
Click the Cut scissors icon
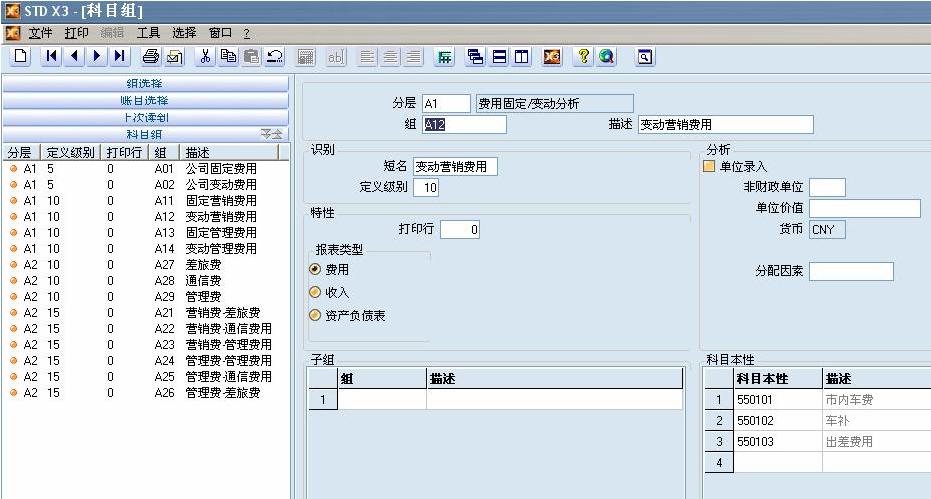point(205,57)
